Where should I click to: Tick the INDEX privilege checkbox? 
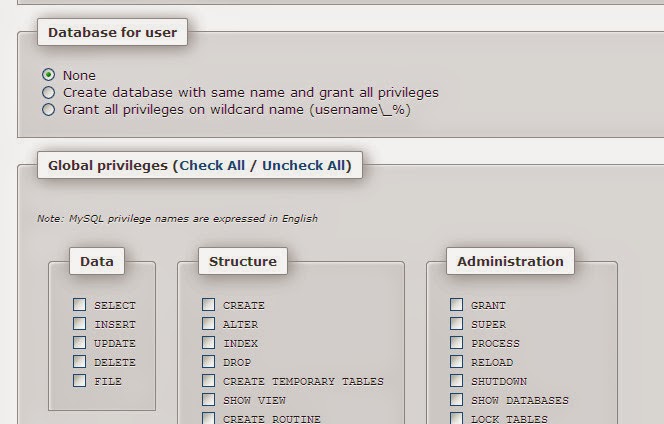click(208, 343)
